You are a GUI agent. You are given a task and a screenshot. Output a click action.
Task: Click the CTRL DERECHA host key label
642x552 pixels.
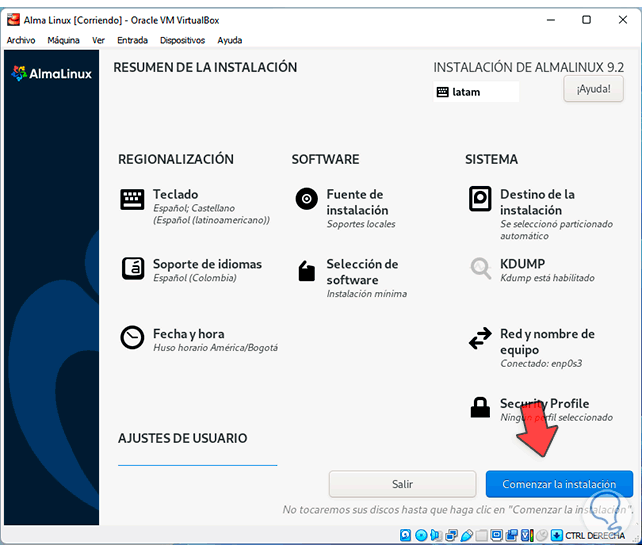pyautogui.click(x=595, y=535)
